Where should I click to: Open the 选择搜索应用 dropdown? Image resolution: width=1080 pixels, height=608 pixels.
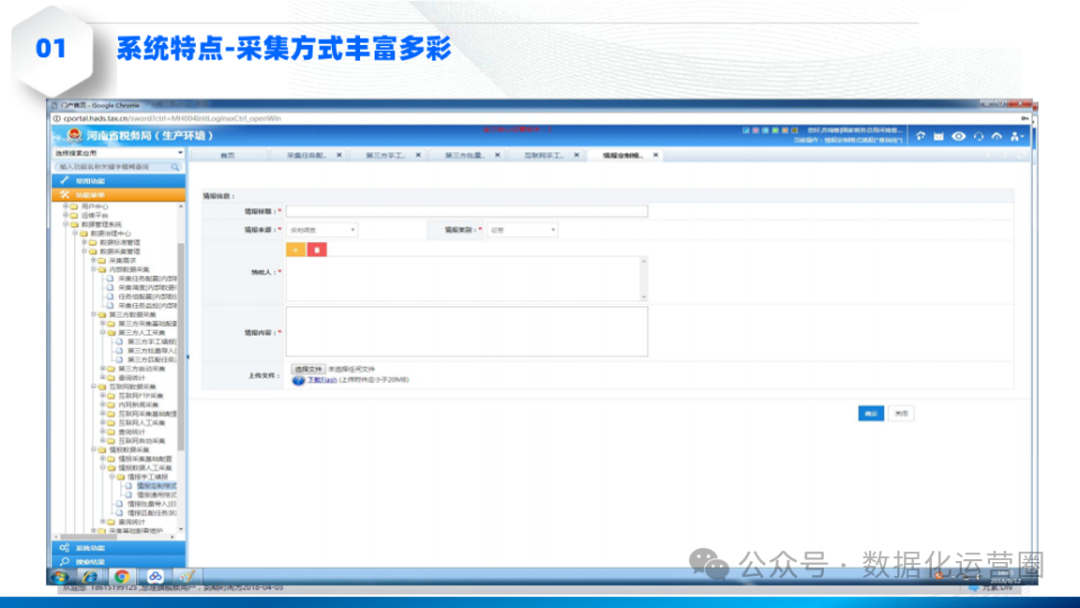[118, 153]
